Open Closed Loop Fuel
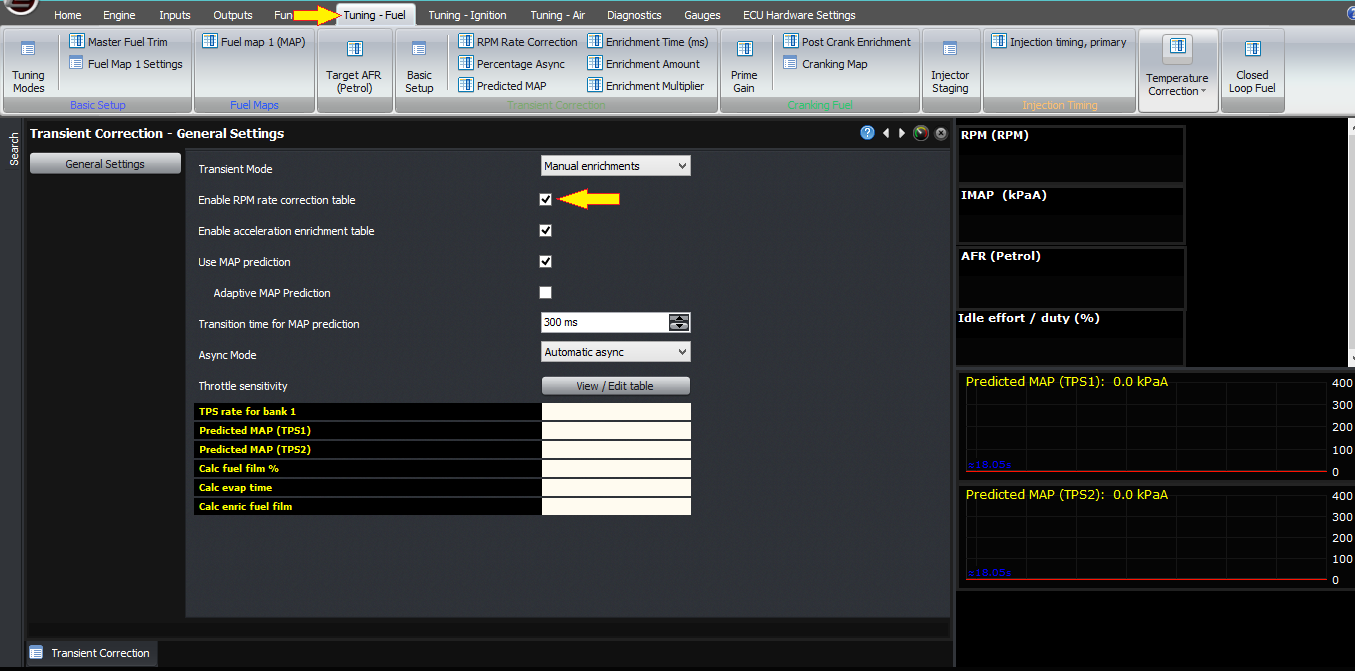 coord(1252,68)
